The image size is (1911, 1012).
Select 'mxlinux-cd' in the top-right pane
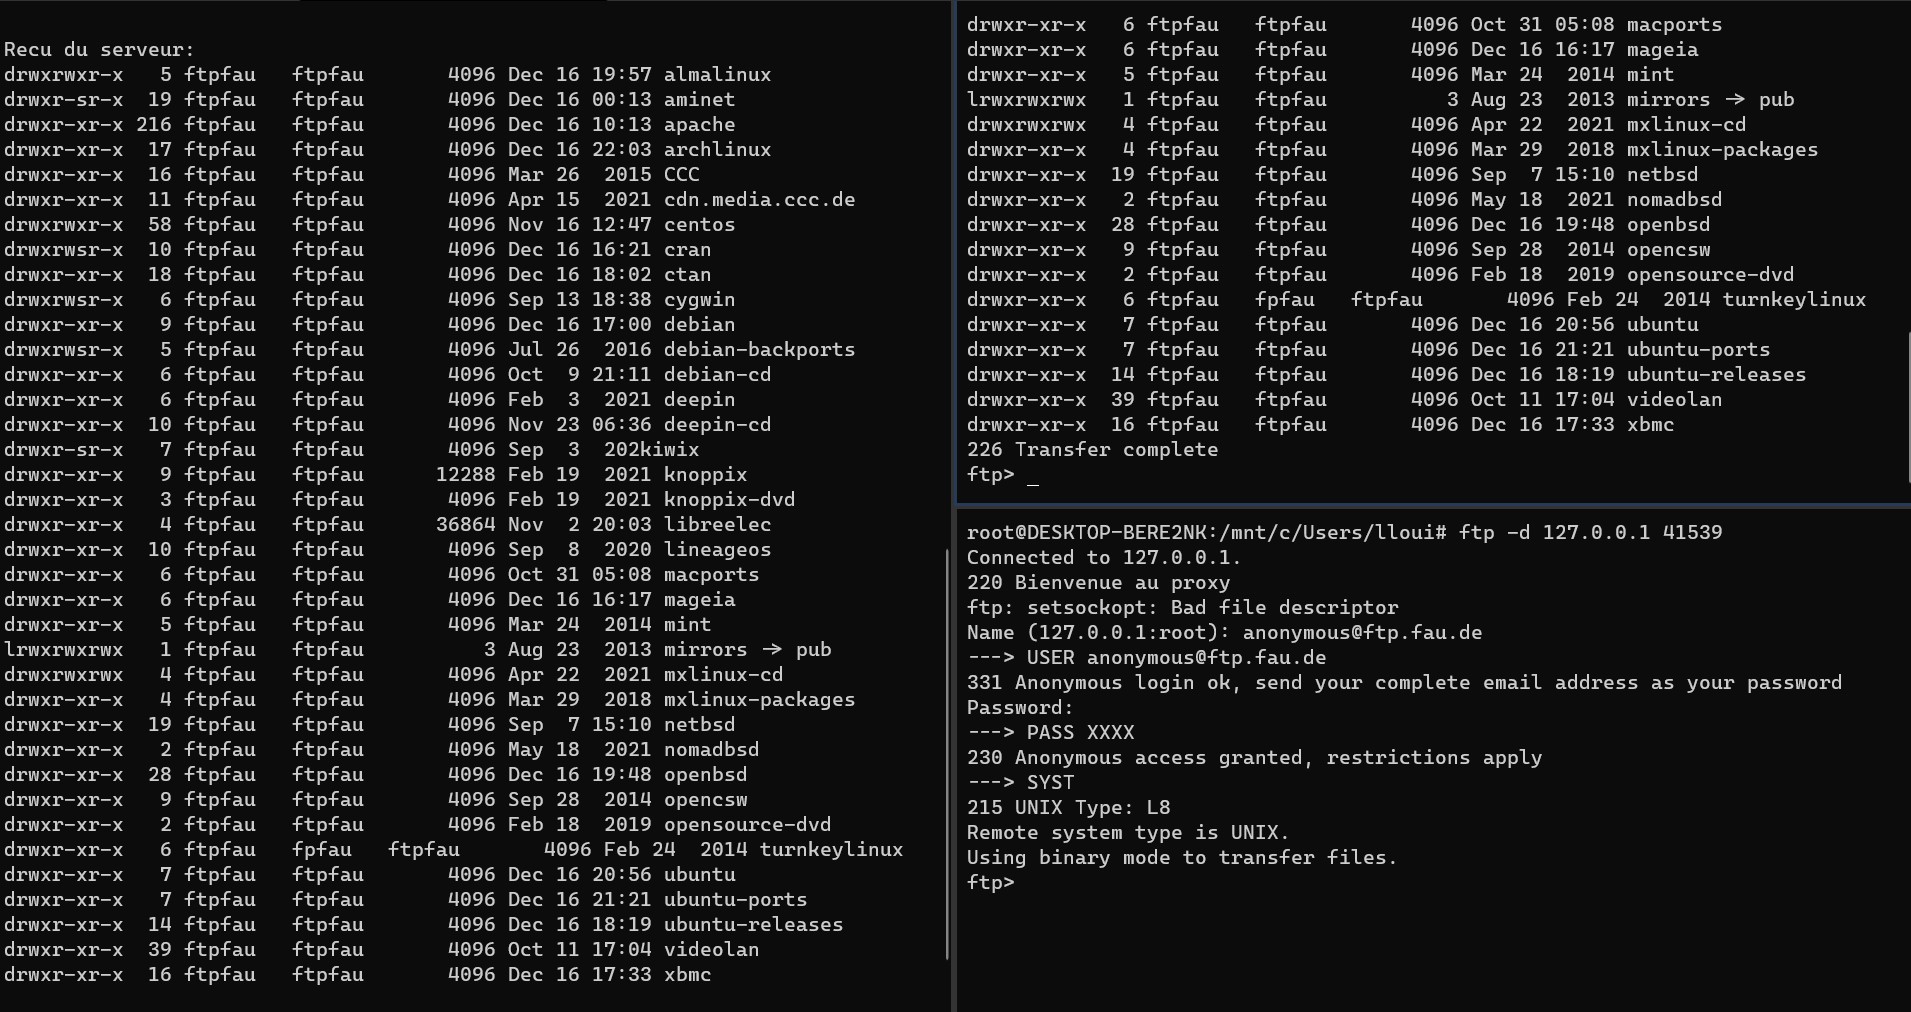click(x=1686, y=125)
